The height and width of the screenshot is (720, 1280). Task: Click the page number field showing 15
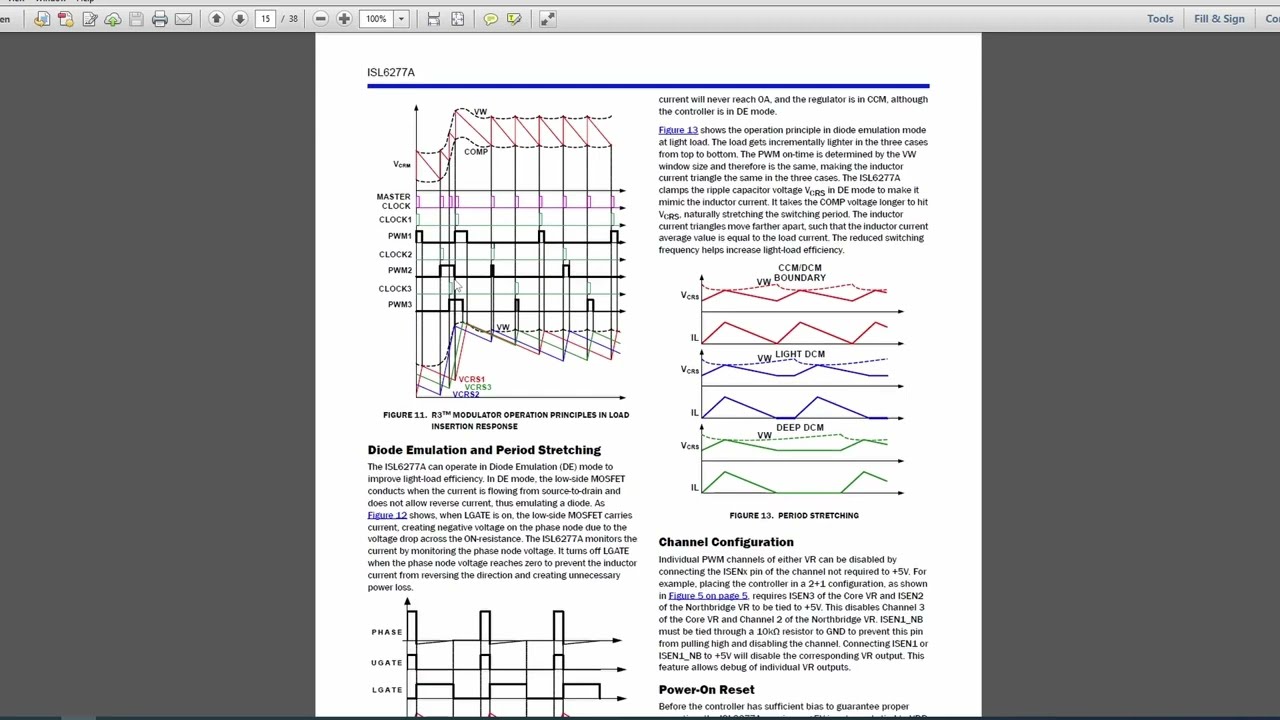point(265,19)
